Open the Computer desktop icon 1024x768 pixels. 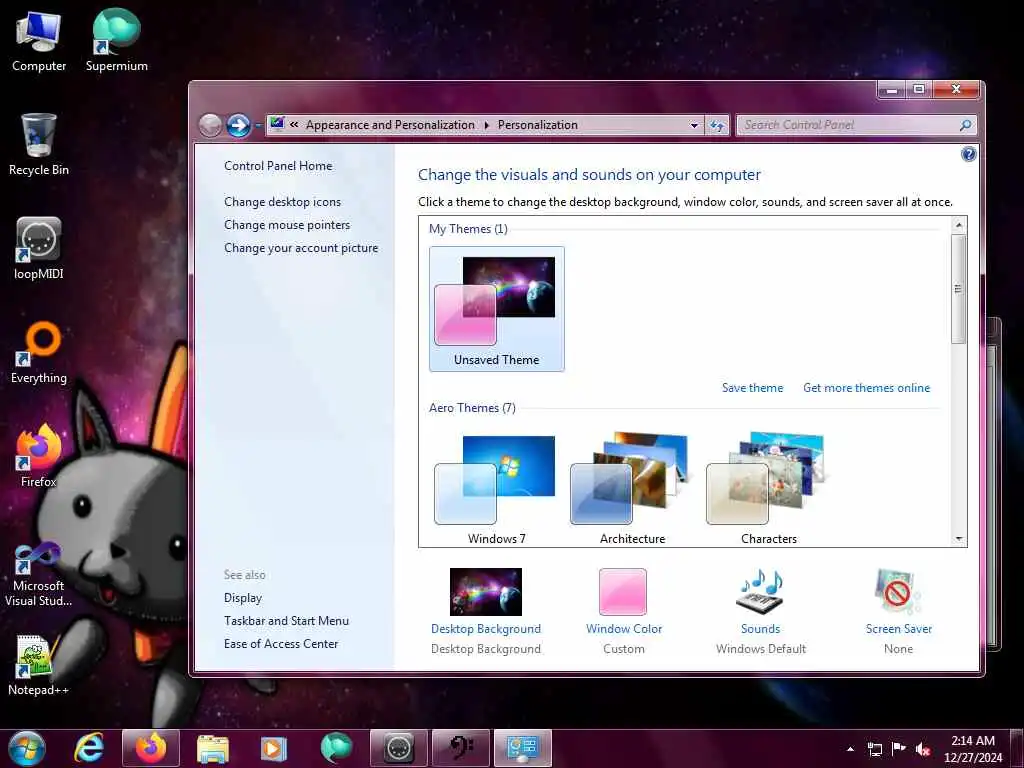(39, 41)
